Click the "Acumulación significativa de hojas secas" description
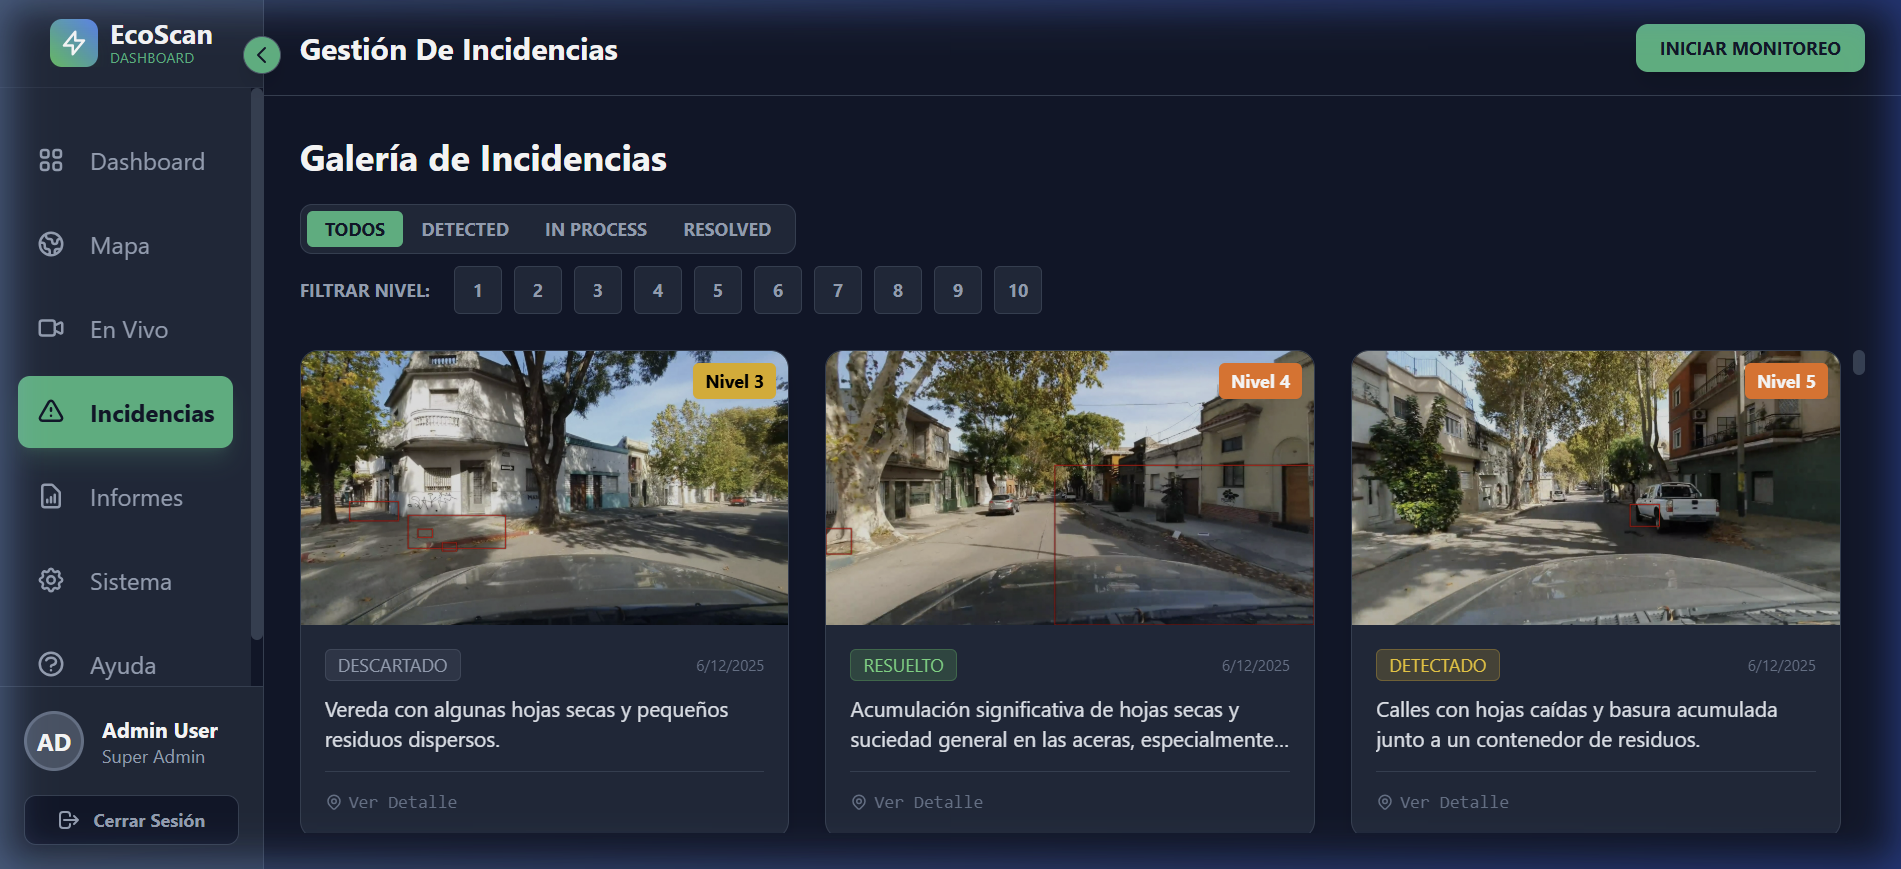Viewport: 1901px width, 869px height. 1069,724
